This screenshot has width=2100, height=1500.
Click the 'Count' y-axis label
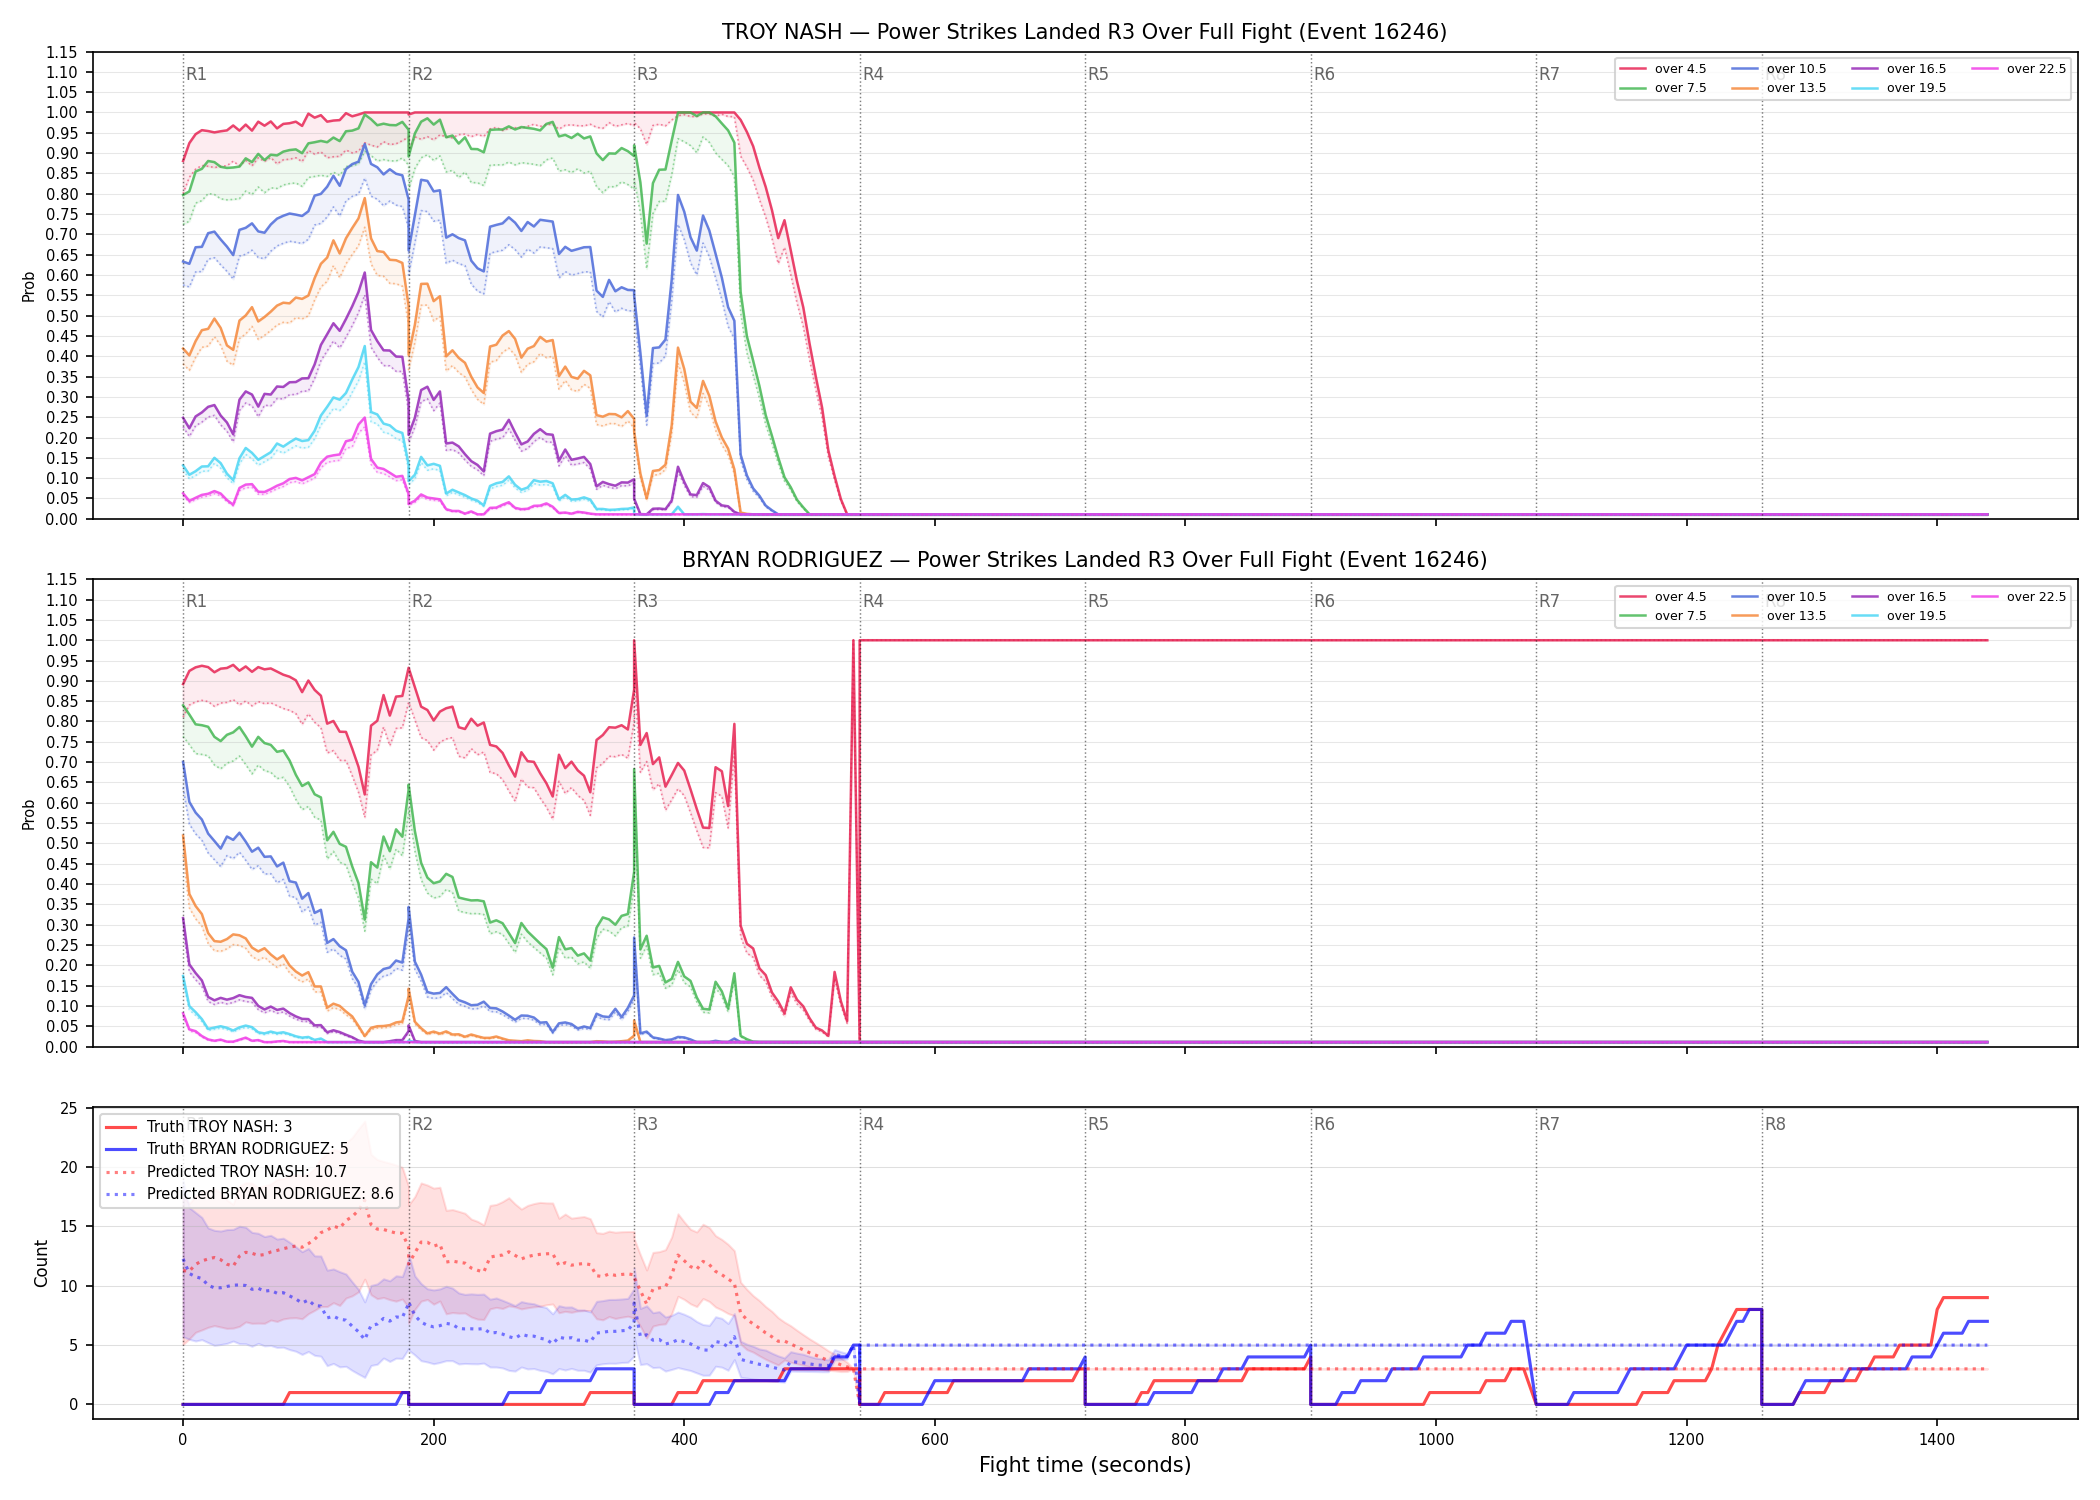pyautogui.click(x=41, y=1263)
